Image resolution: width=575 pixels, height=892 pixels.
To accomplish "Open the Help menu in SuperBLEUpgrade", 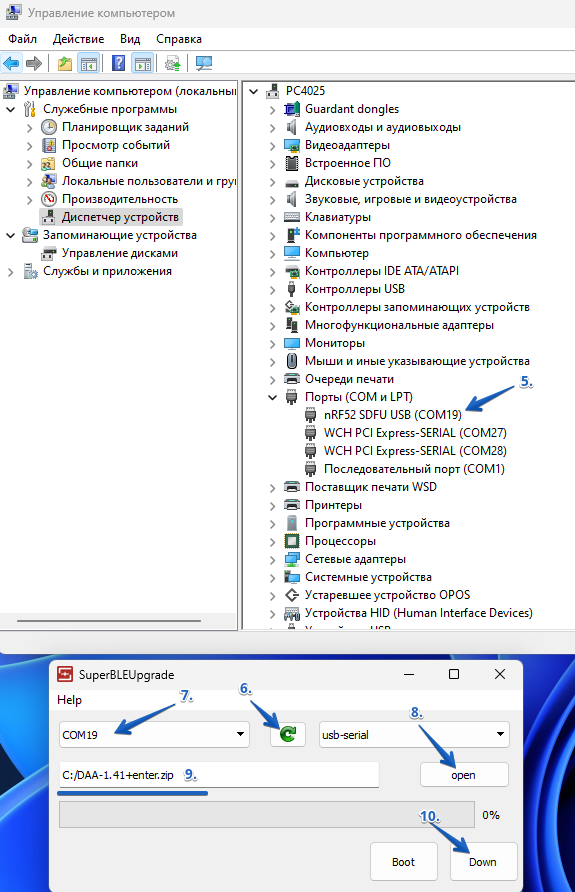I will click(69, 700).
